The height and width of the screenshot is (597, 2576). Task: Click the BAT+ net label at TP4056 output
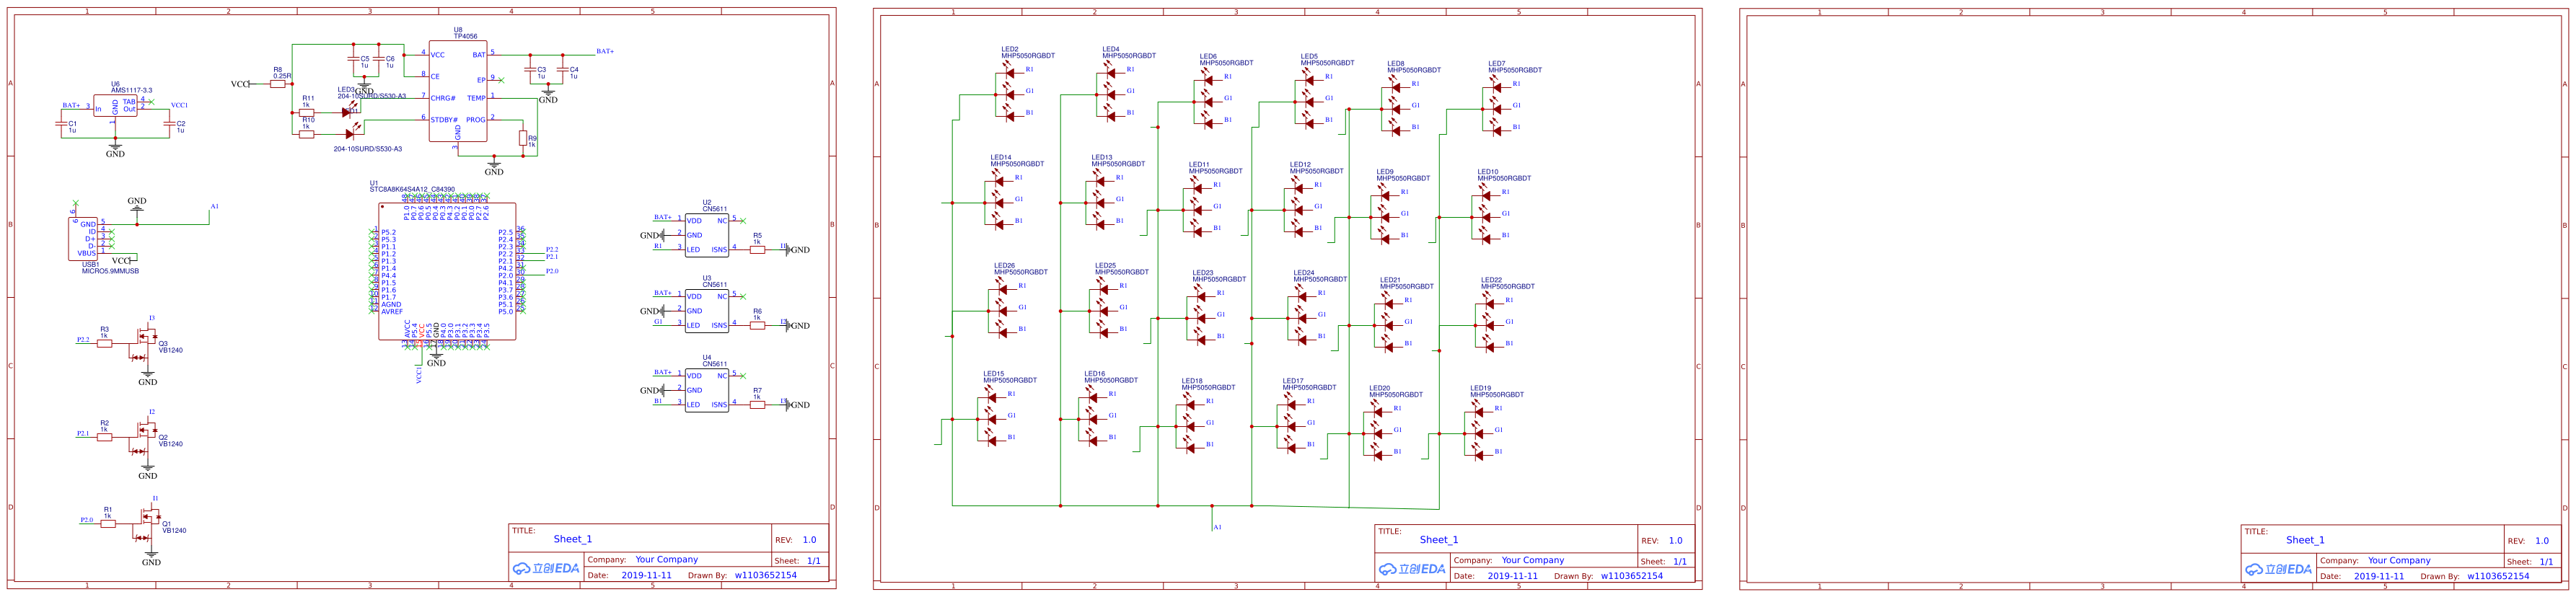click(x=605, y=51)
